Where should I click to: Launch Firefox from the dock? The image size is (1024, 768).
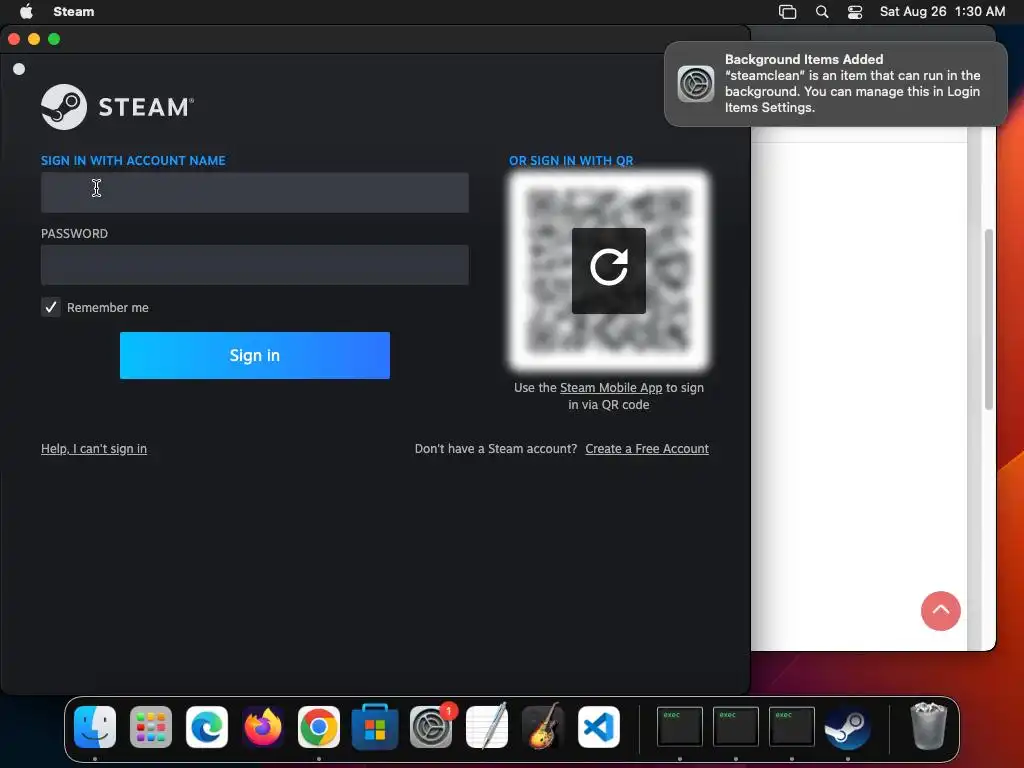click(263, 727)
